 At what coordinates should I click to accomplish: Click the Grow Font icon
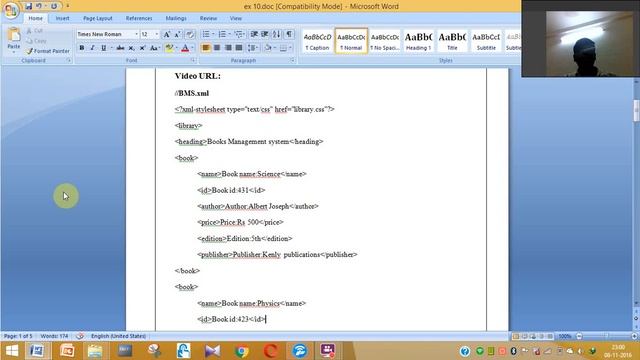tap(167, 34)
